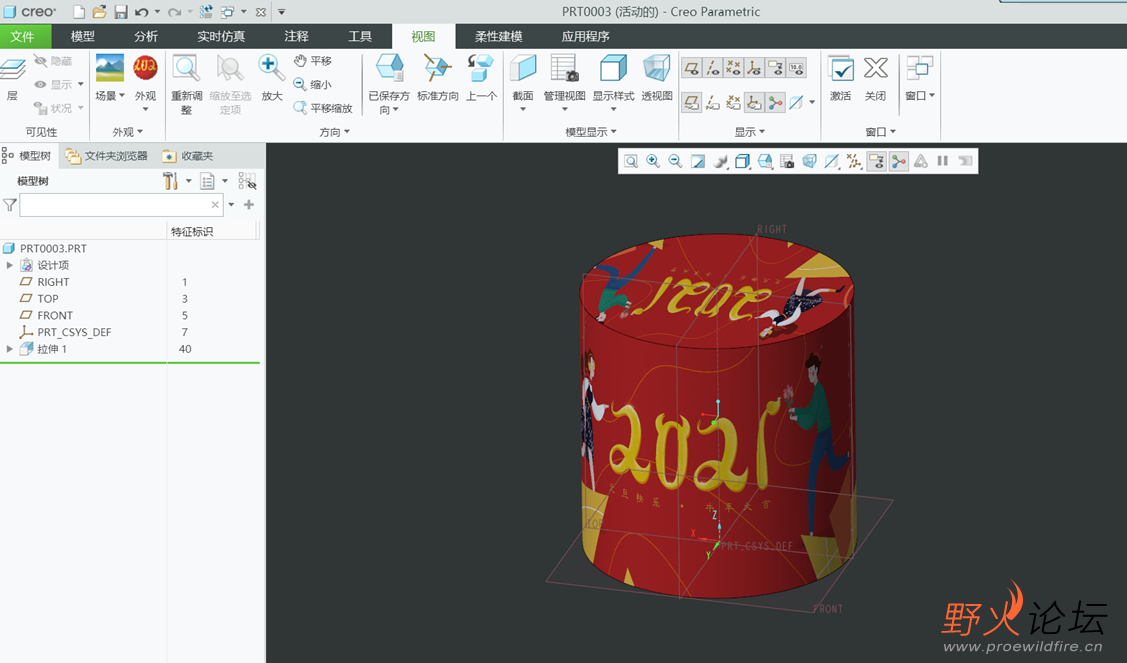Image resolution: width=1127 pixels, height=663 pixels.
Task: Open model tree settings hammer icon
Action: pyautogui.click(x=170, y=181)
